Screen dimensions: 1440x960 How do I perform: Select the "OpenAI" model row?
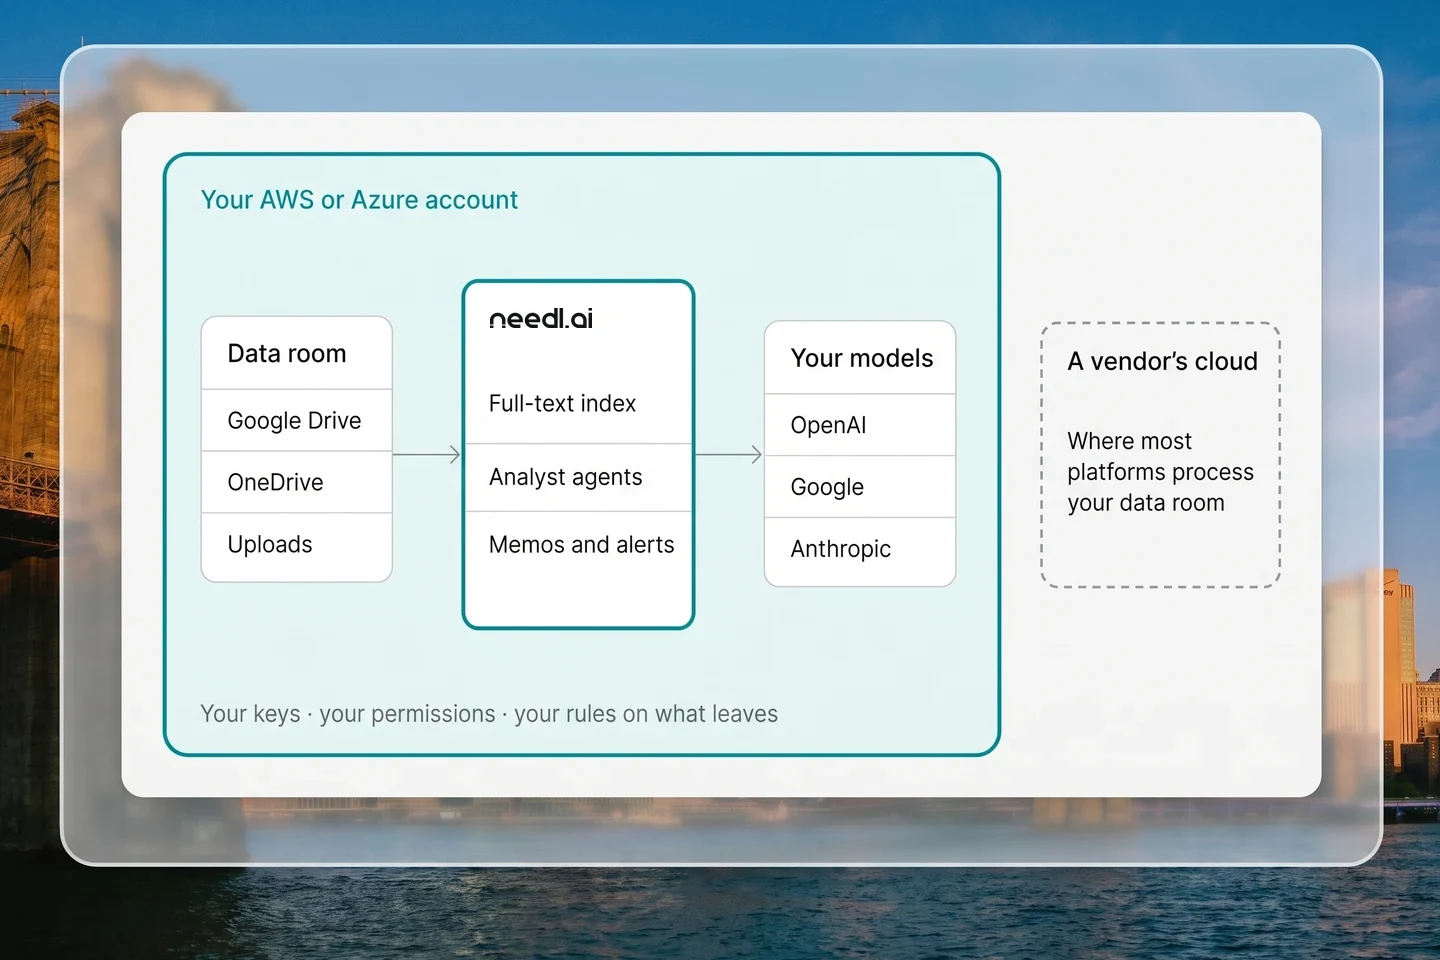(x=860, y=426)
